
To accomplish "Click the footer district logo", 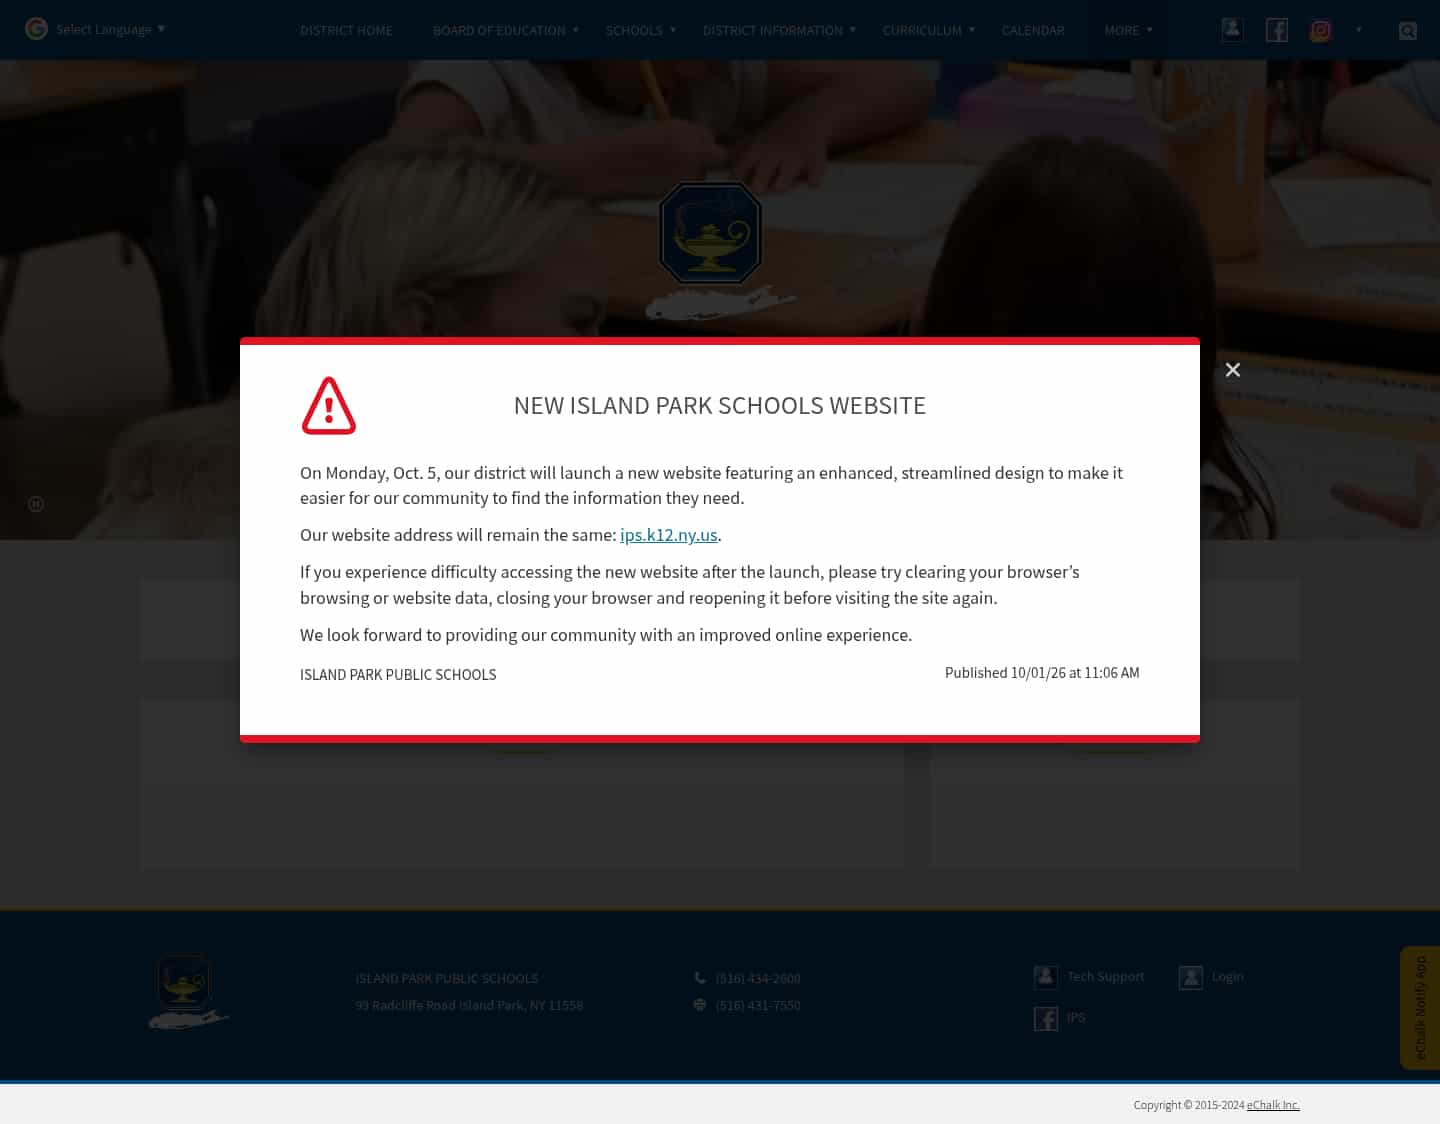I will 189,991.
